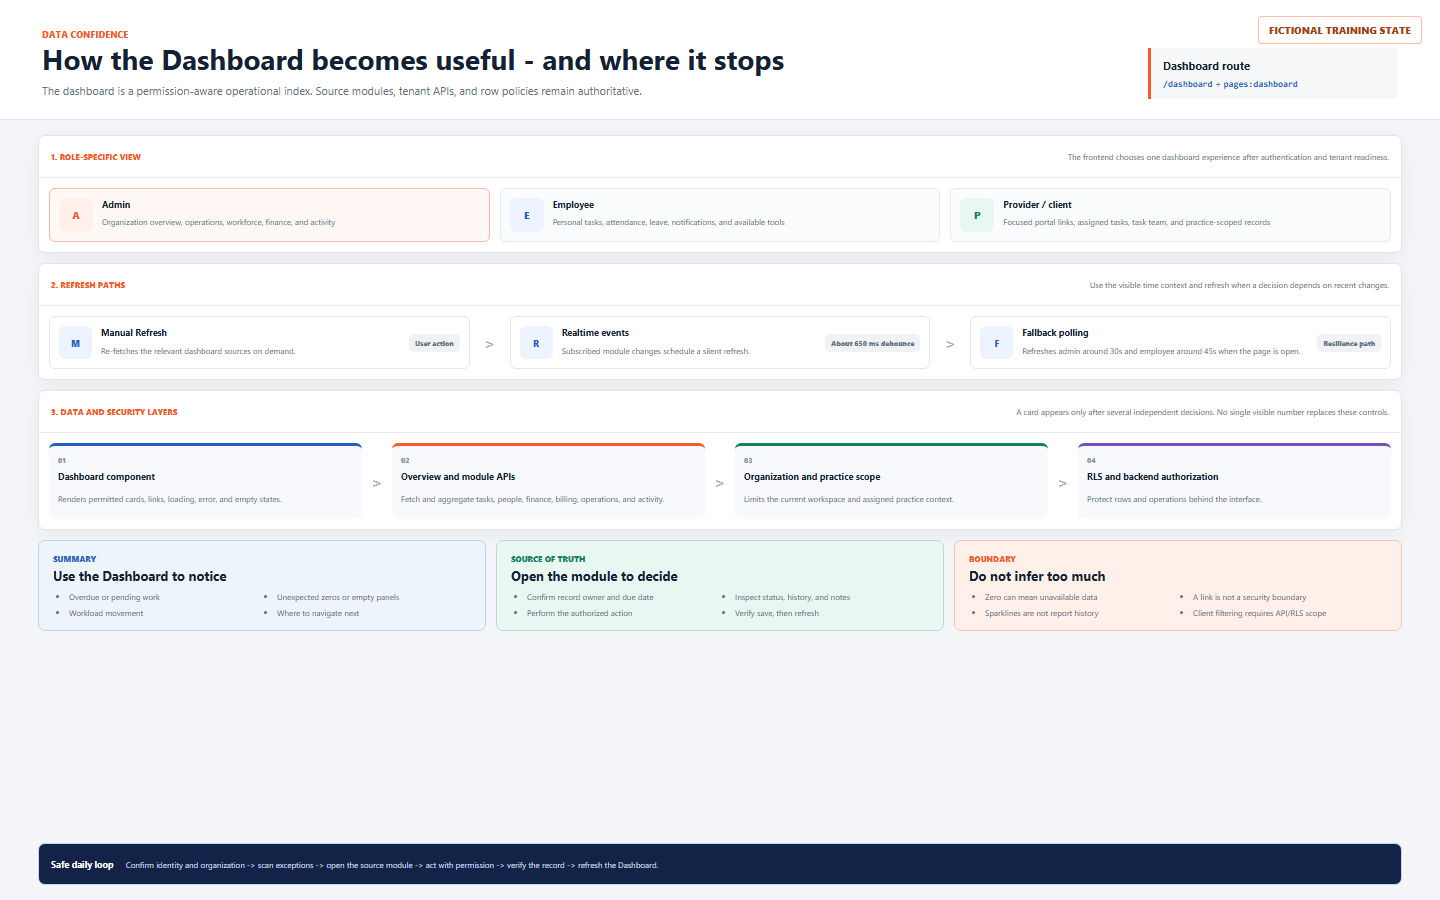Image resolution: width=1440 pixels, height=900 pixels.
Task: Click chevron before RLS and backend authorization
Action: [1063, 483]
